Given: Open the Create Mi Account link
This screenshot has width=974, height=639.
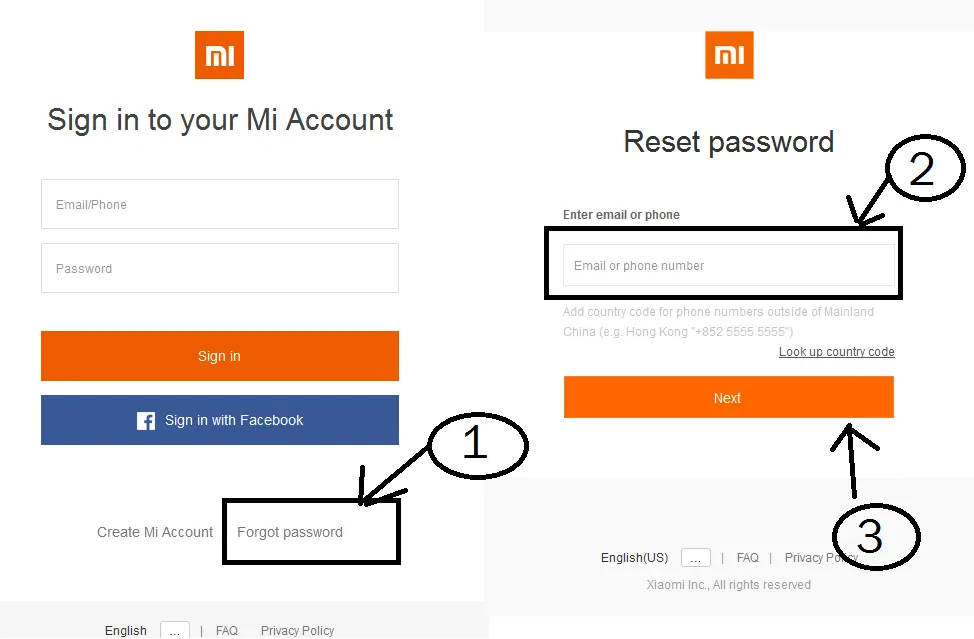Looking at the screenshot, I should [x=155, y=532].
